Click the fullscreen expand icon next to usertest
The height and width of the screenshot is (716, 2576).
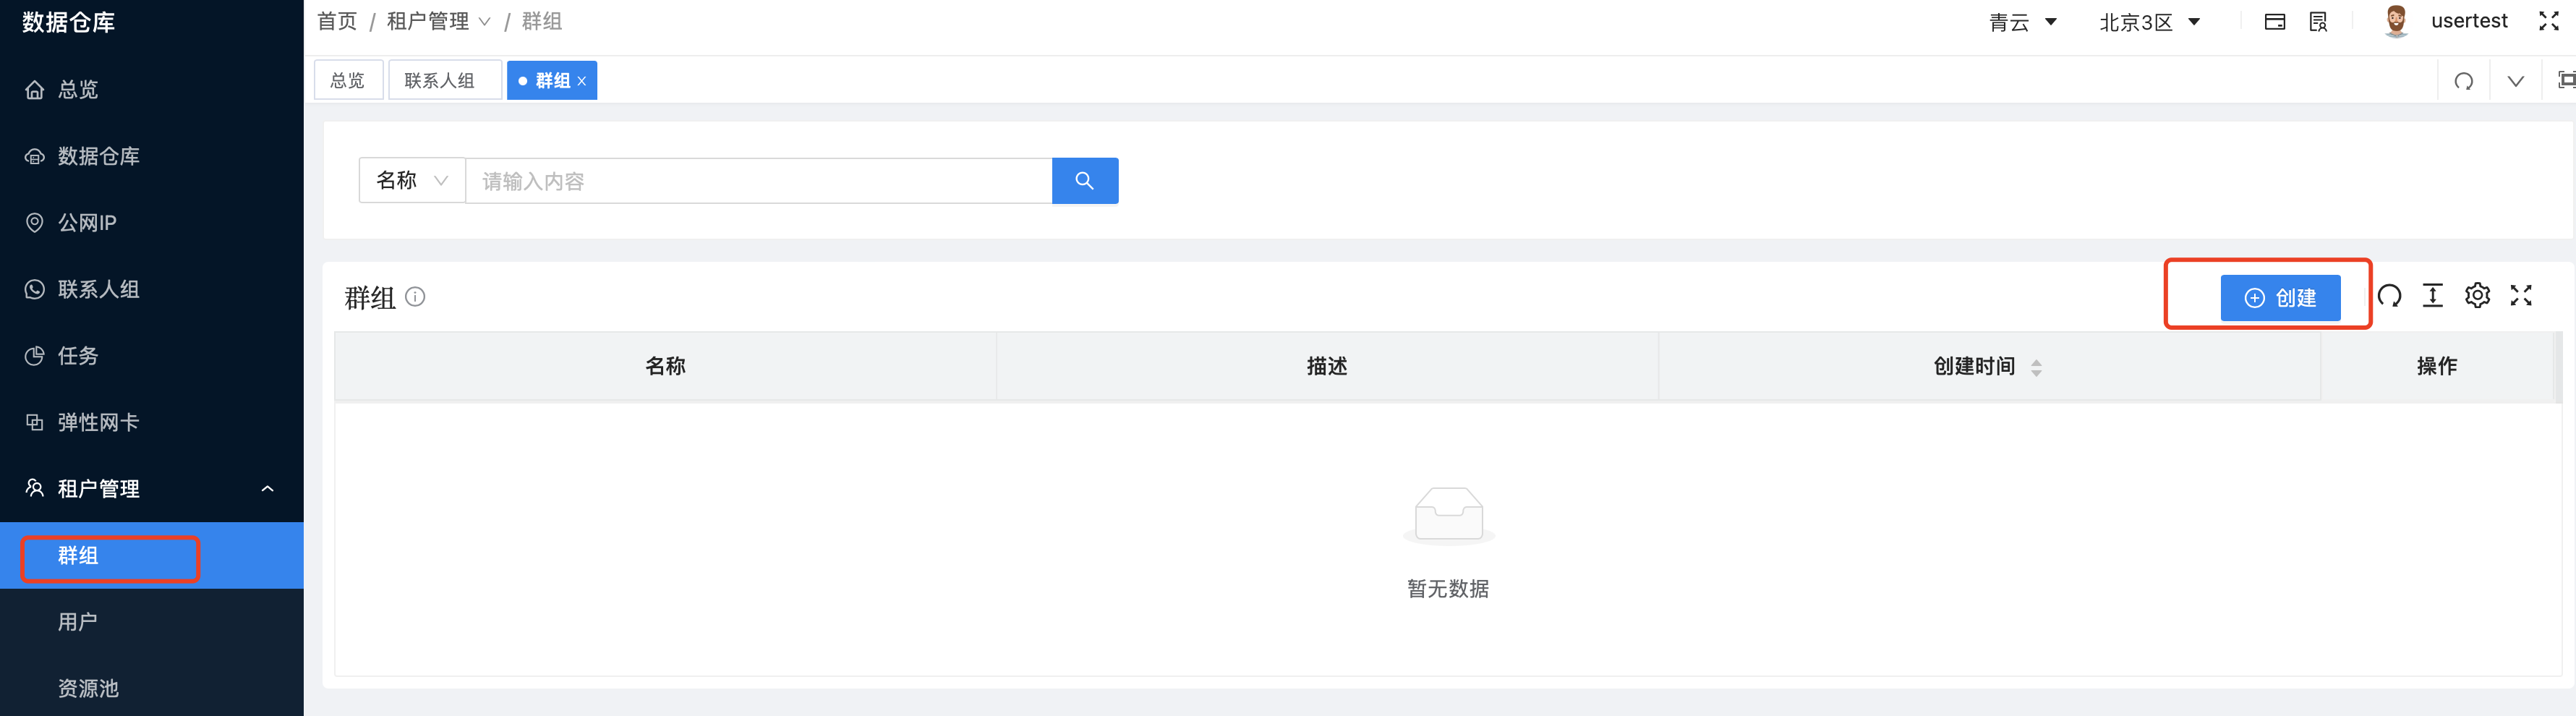click(2550, 21)
